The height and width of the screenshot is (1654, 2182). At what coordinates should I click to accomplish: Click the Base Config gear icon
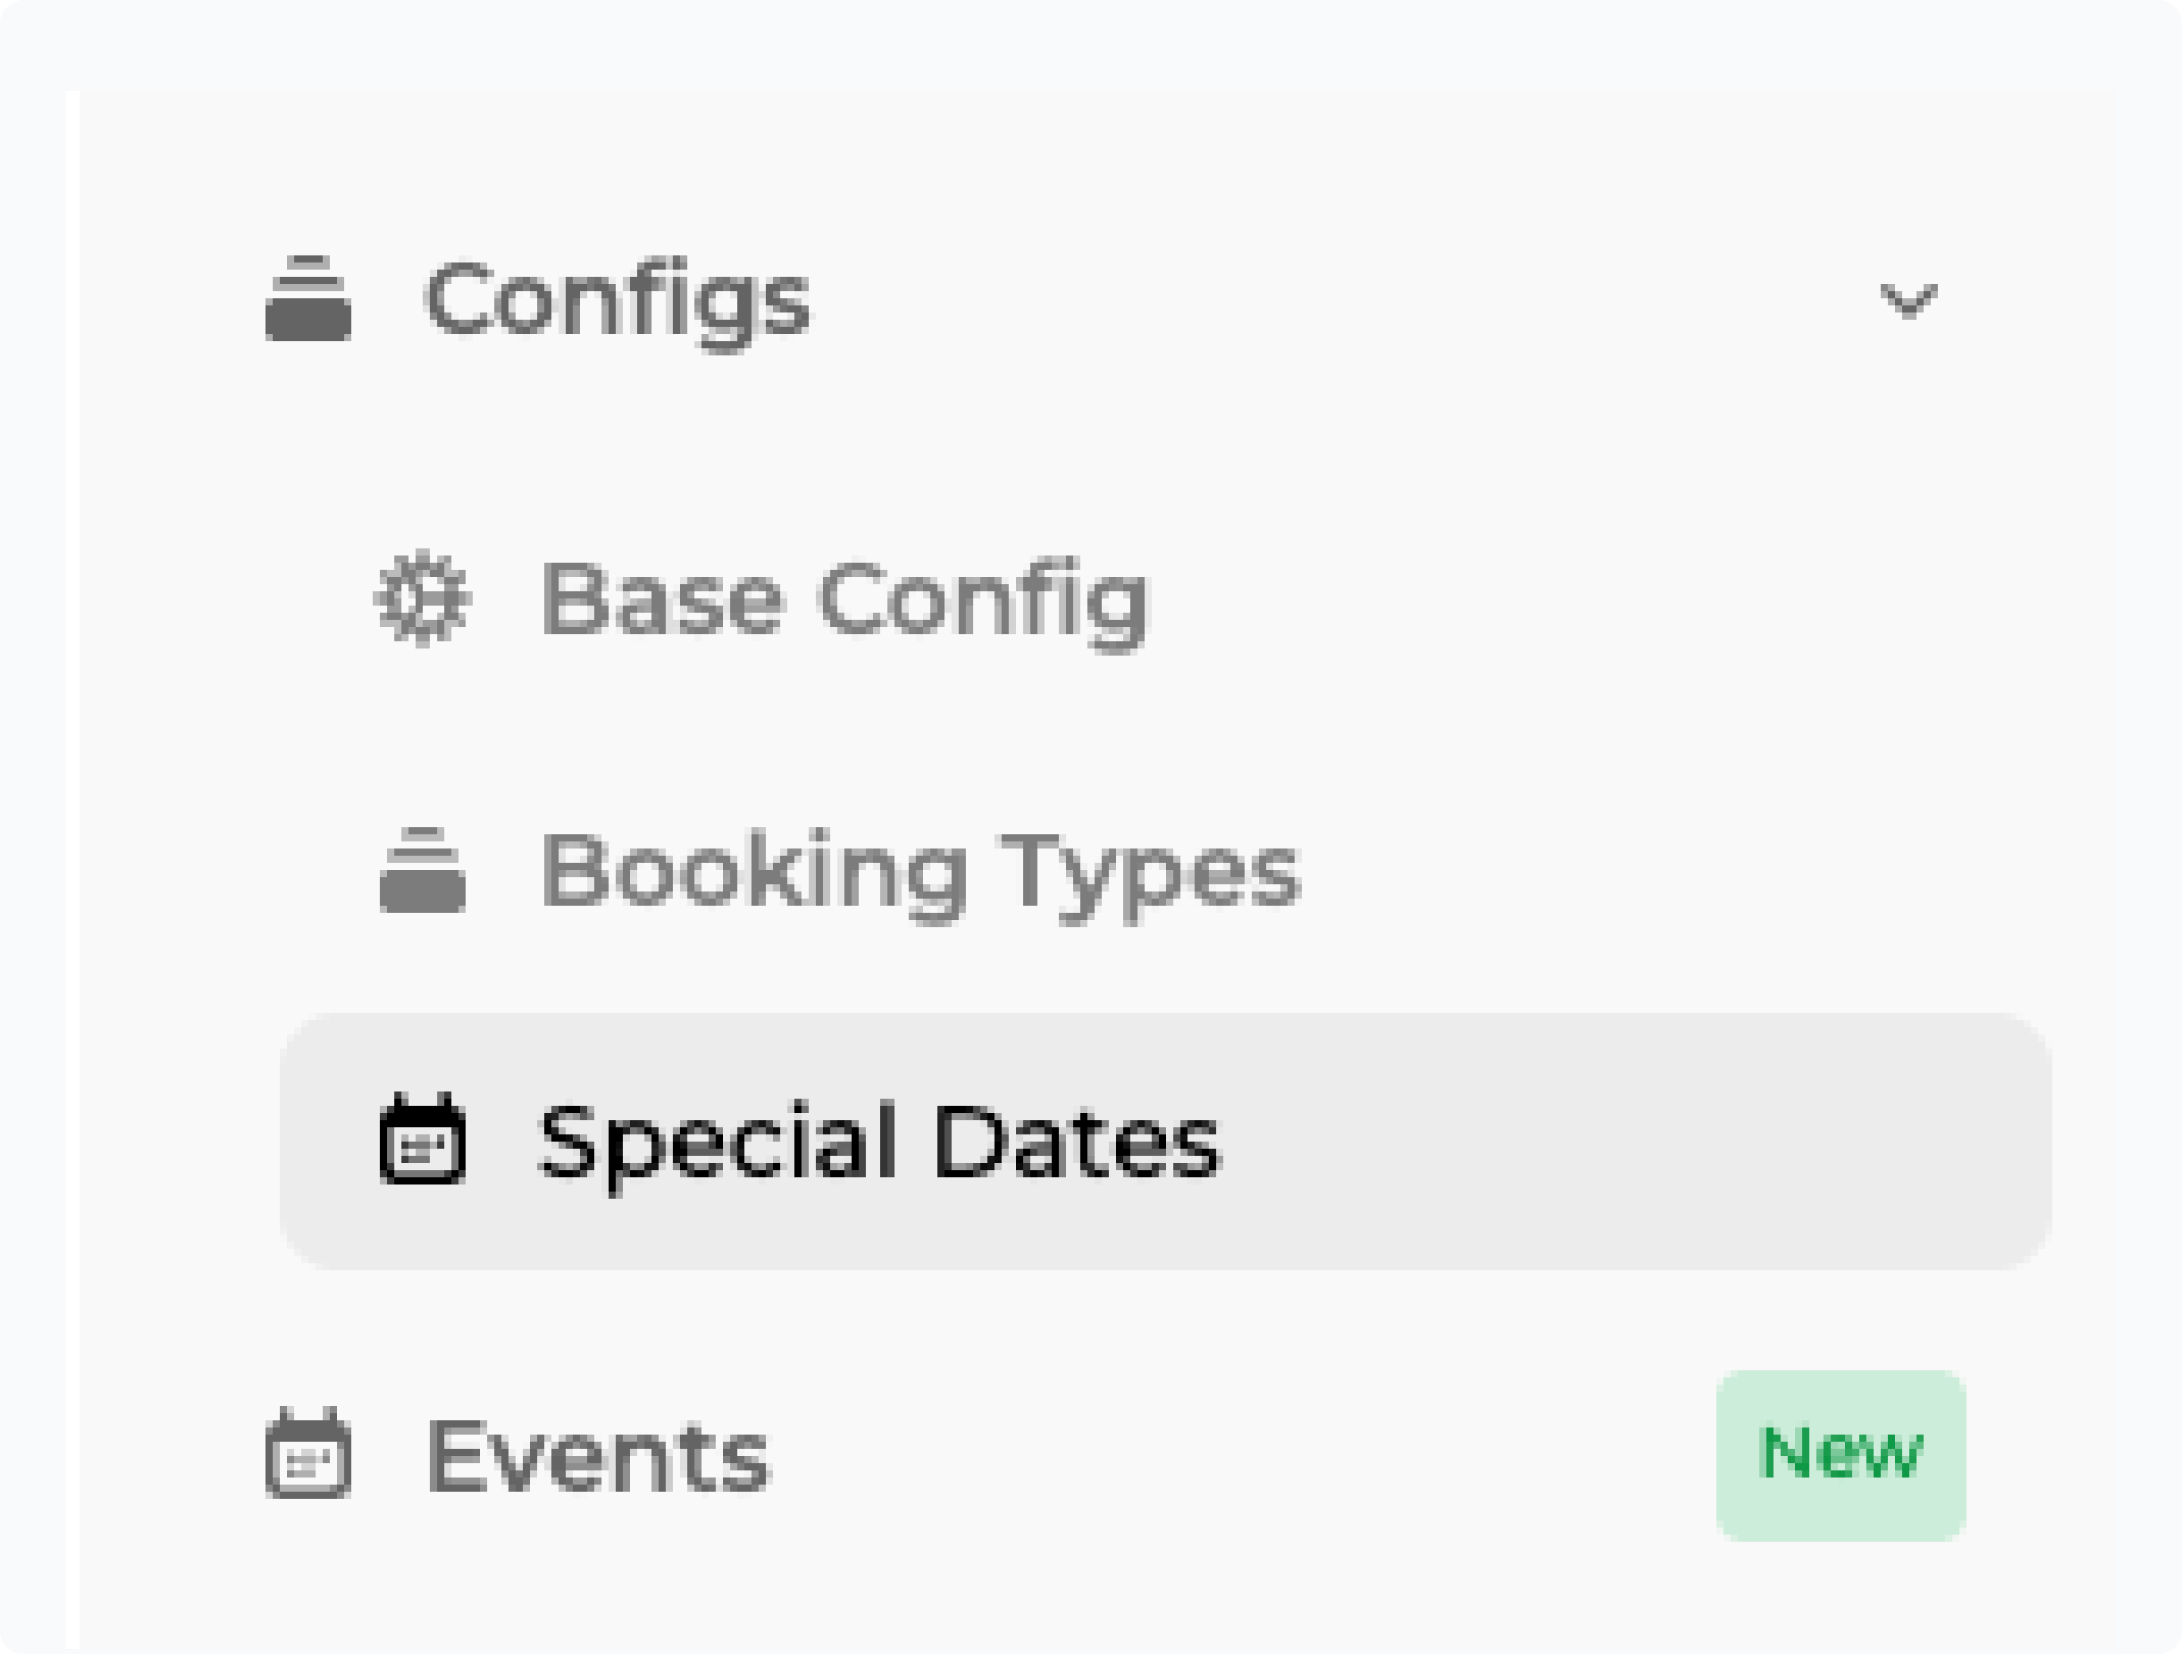(422, 598)
